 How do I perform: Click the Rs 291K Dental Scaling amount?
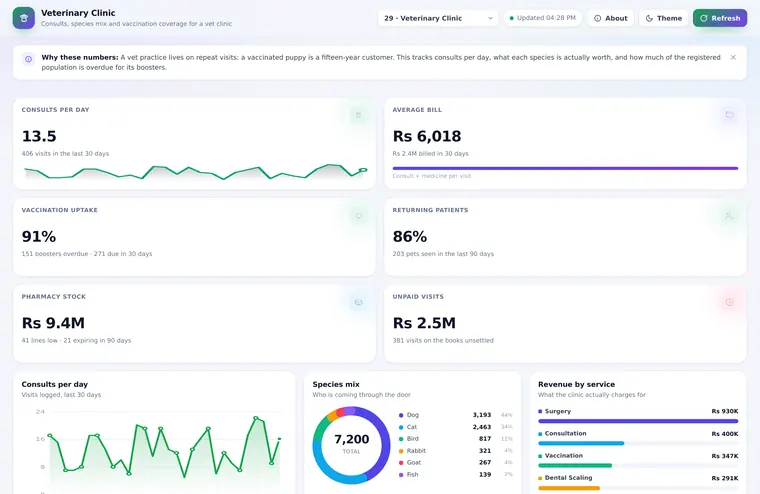(725, 478)
